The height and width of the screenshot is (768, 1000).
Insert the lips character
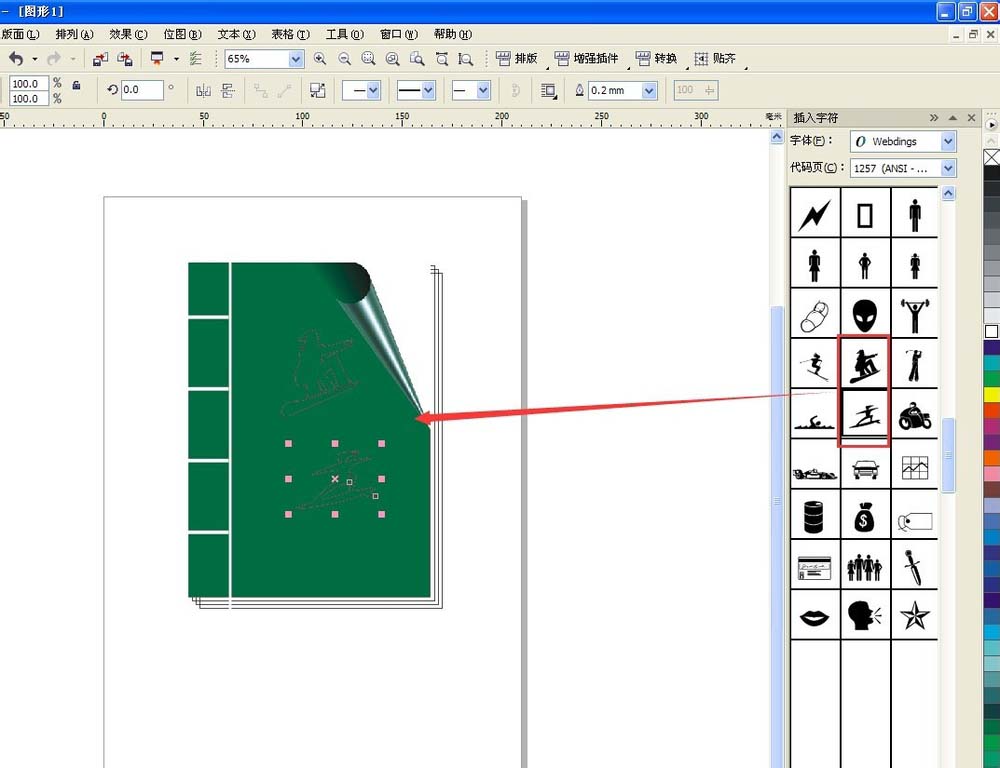click(815, 616)
